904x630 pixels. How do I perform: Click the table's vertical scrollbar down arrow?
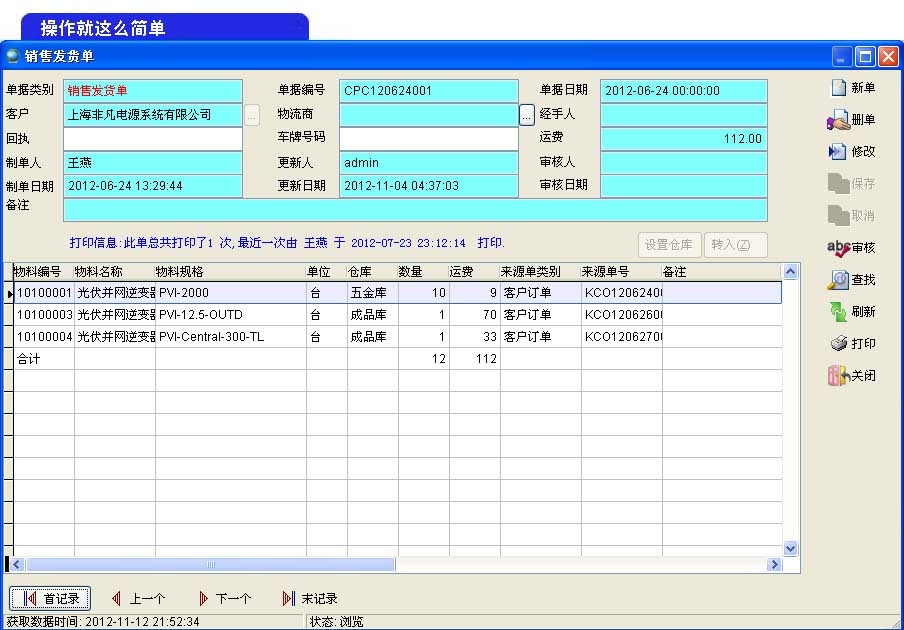[791, 548]
